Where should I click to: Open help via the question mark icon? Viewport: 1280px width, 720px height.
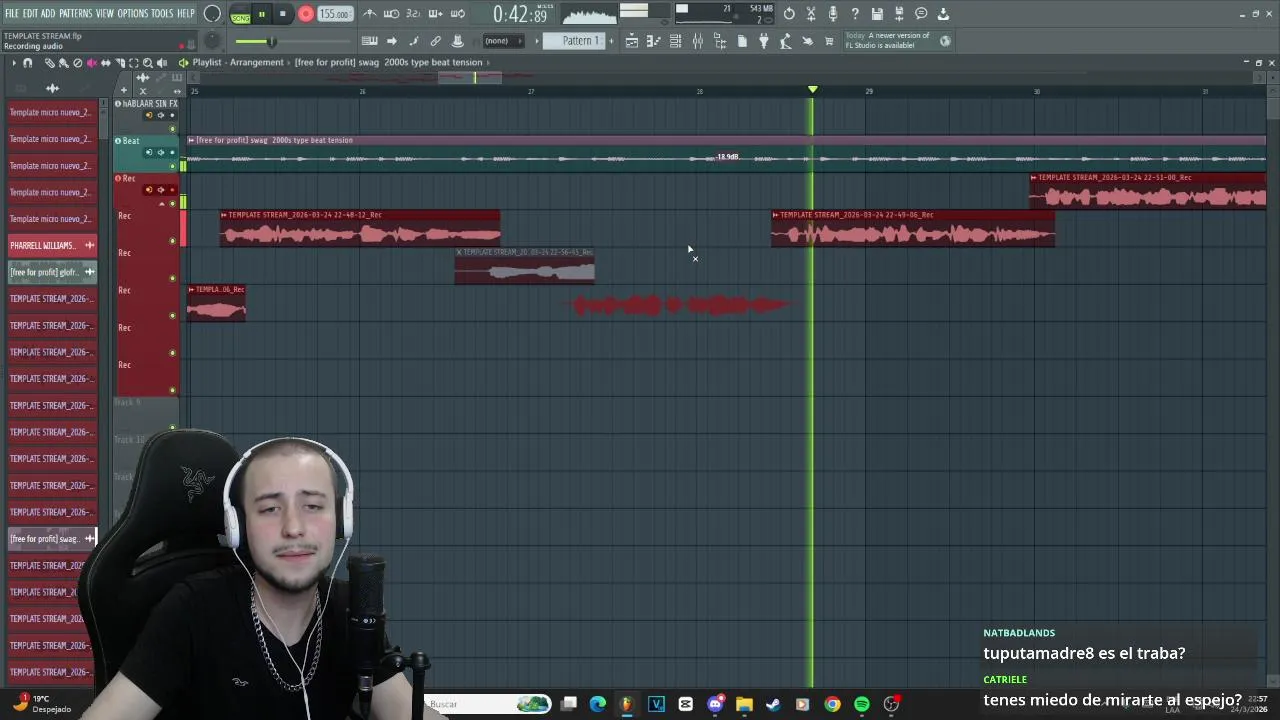coord(855,14)
